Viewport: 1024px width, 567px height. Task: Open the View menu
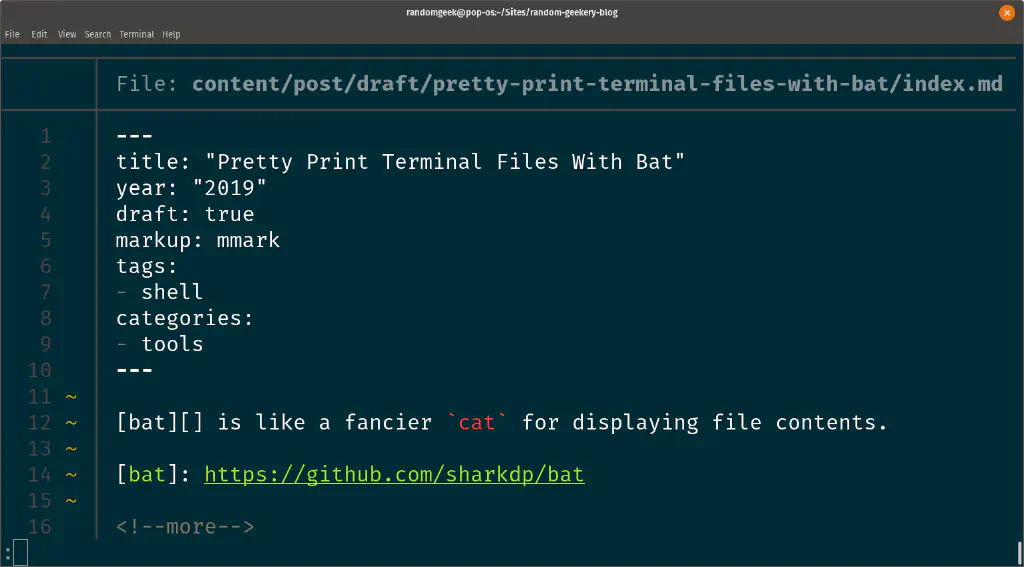(67, 34)
